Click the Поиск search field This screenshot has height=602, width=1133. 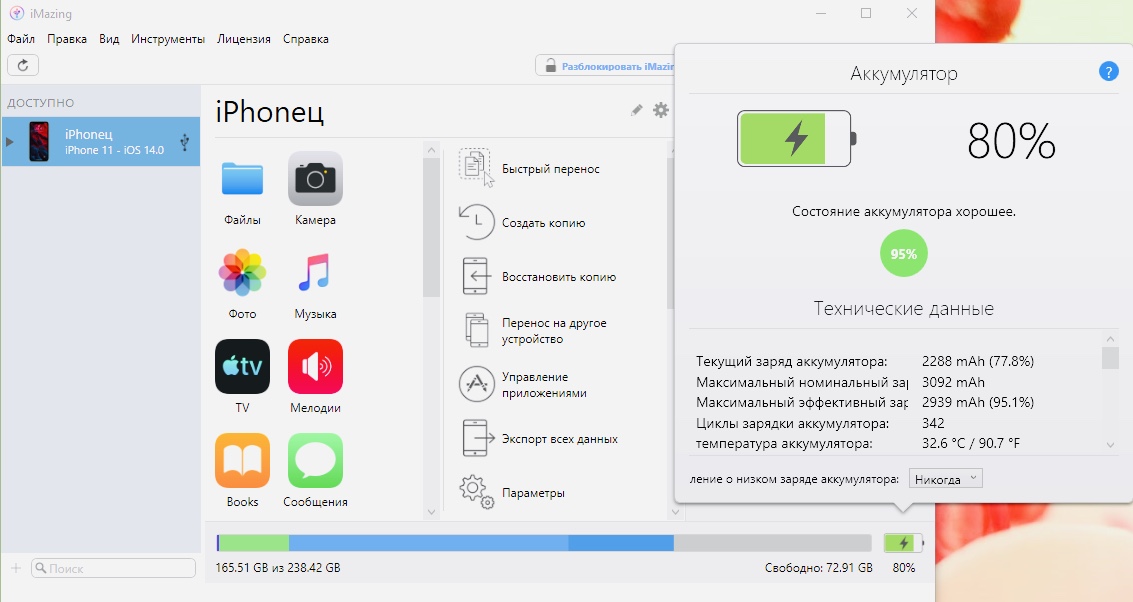click(x=113, y=568)
